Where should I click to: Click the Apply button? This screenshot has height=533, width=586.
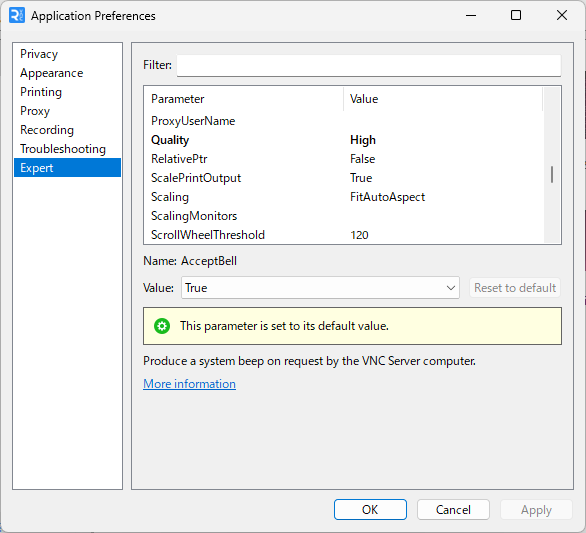[536, 509]
